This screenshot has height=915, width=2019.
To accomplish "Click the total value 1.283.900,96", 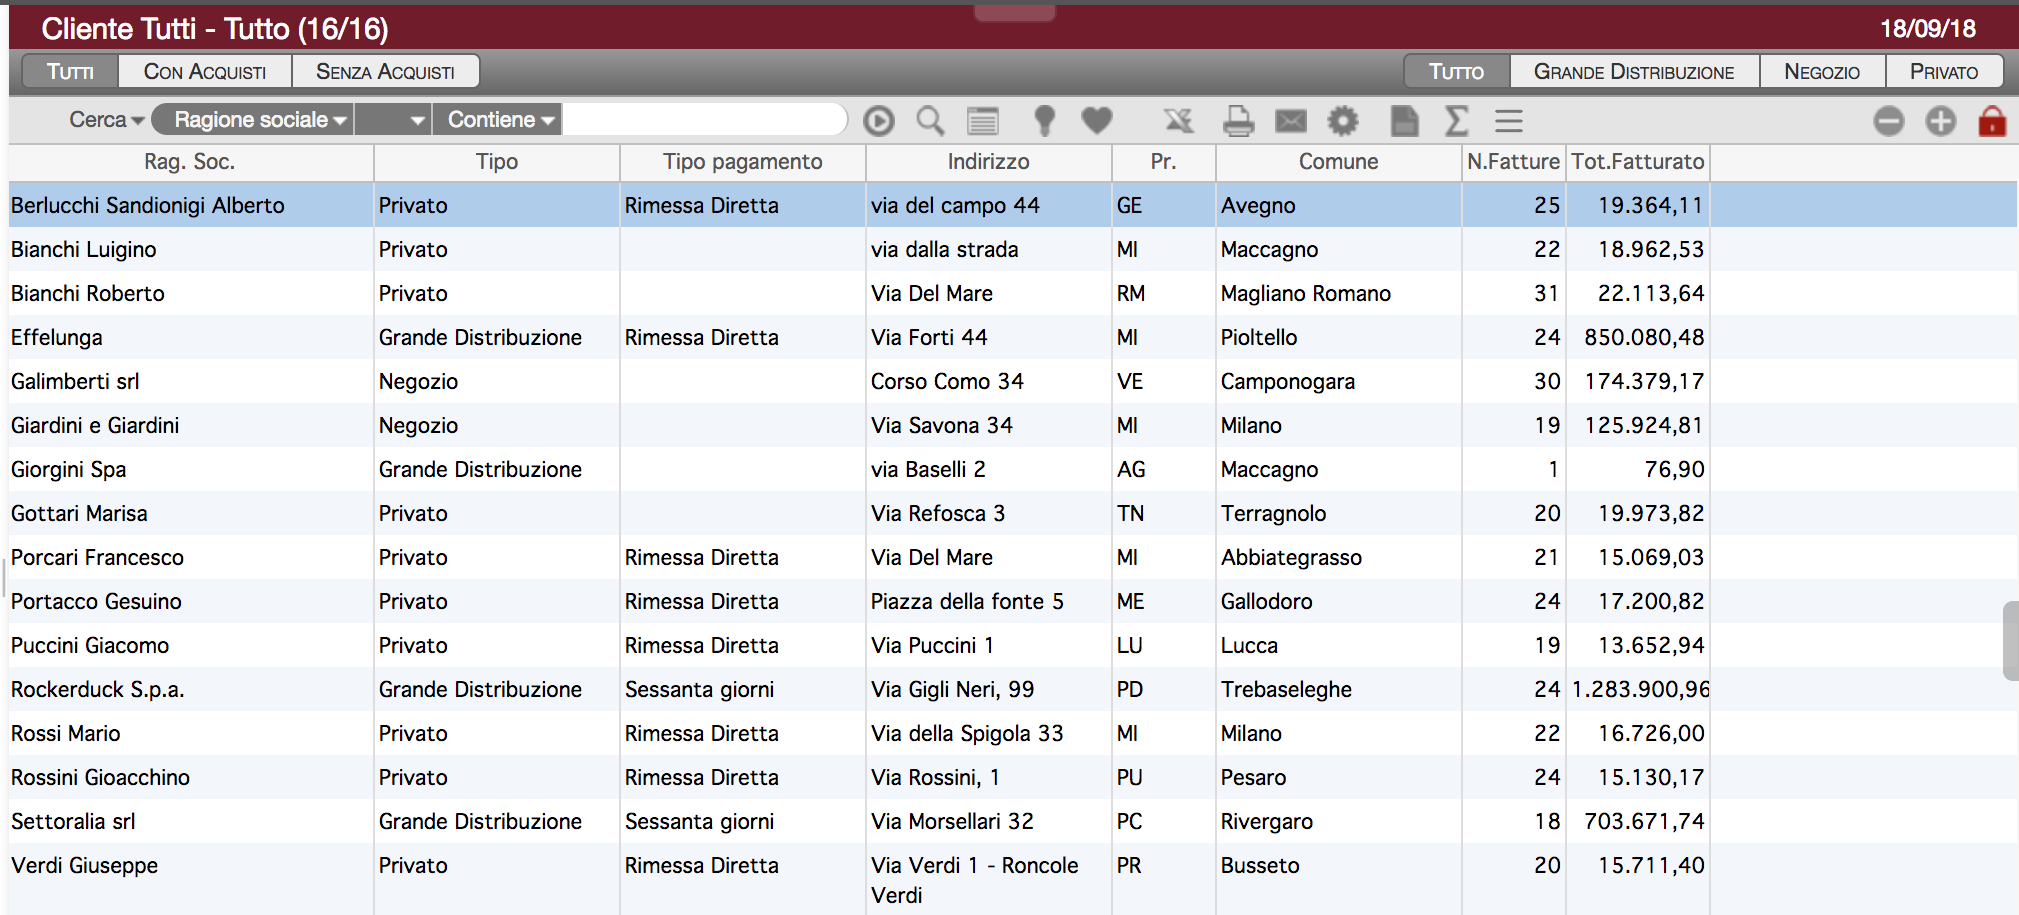I will point(1640,689).
